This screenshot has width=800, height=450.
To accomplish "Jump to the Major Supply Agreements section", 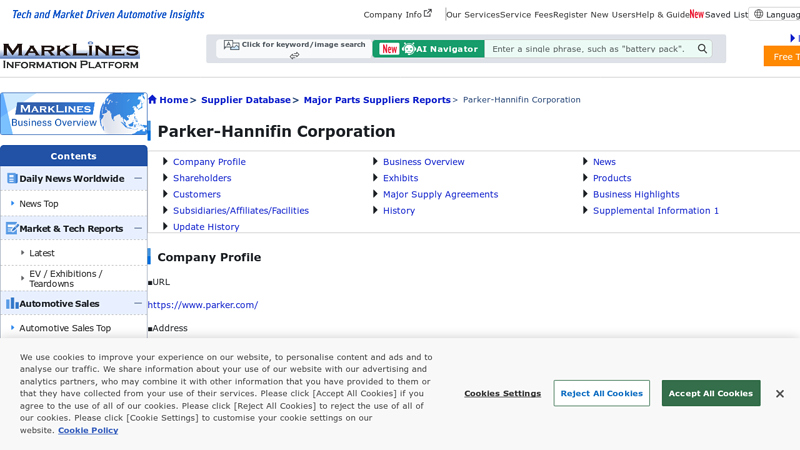I will (440, 195).
